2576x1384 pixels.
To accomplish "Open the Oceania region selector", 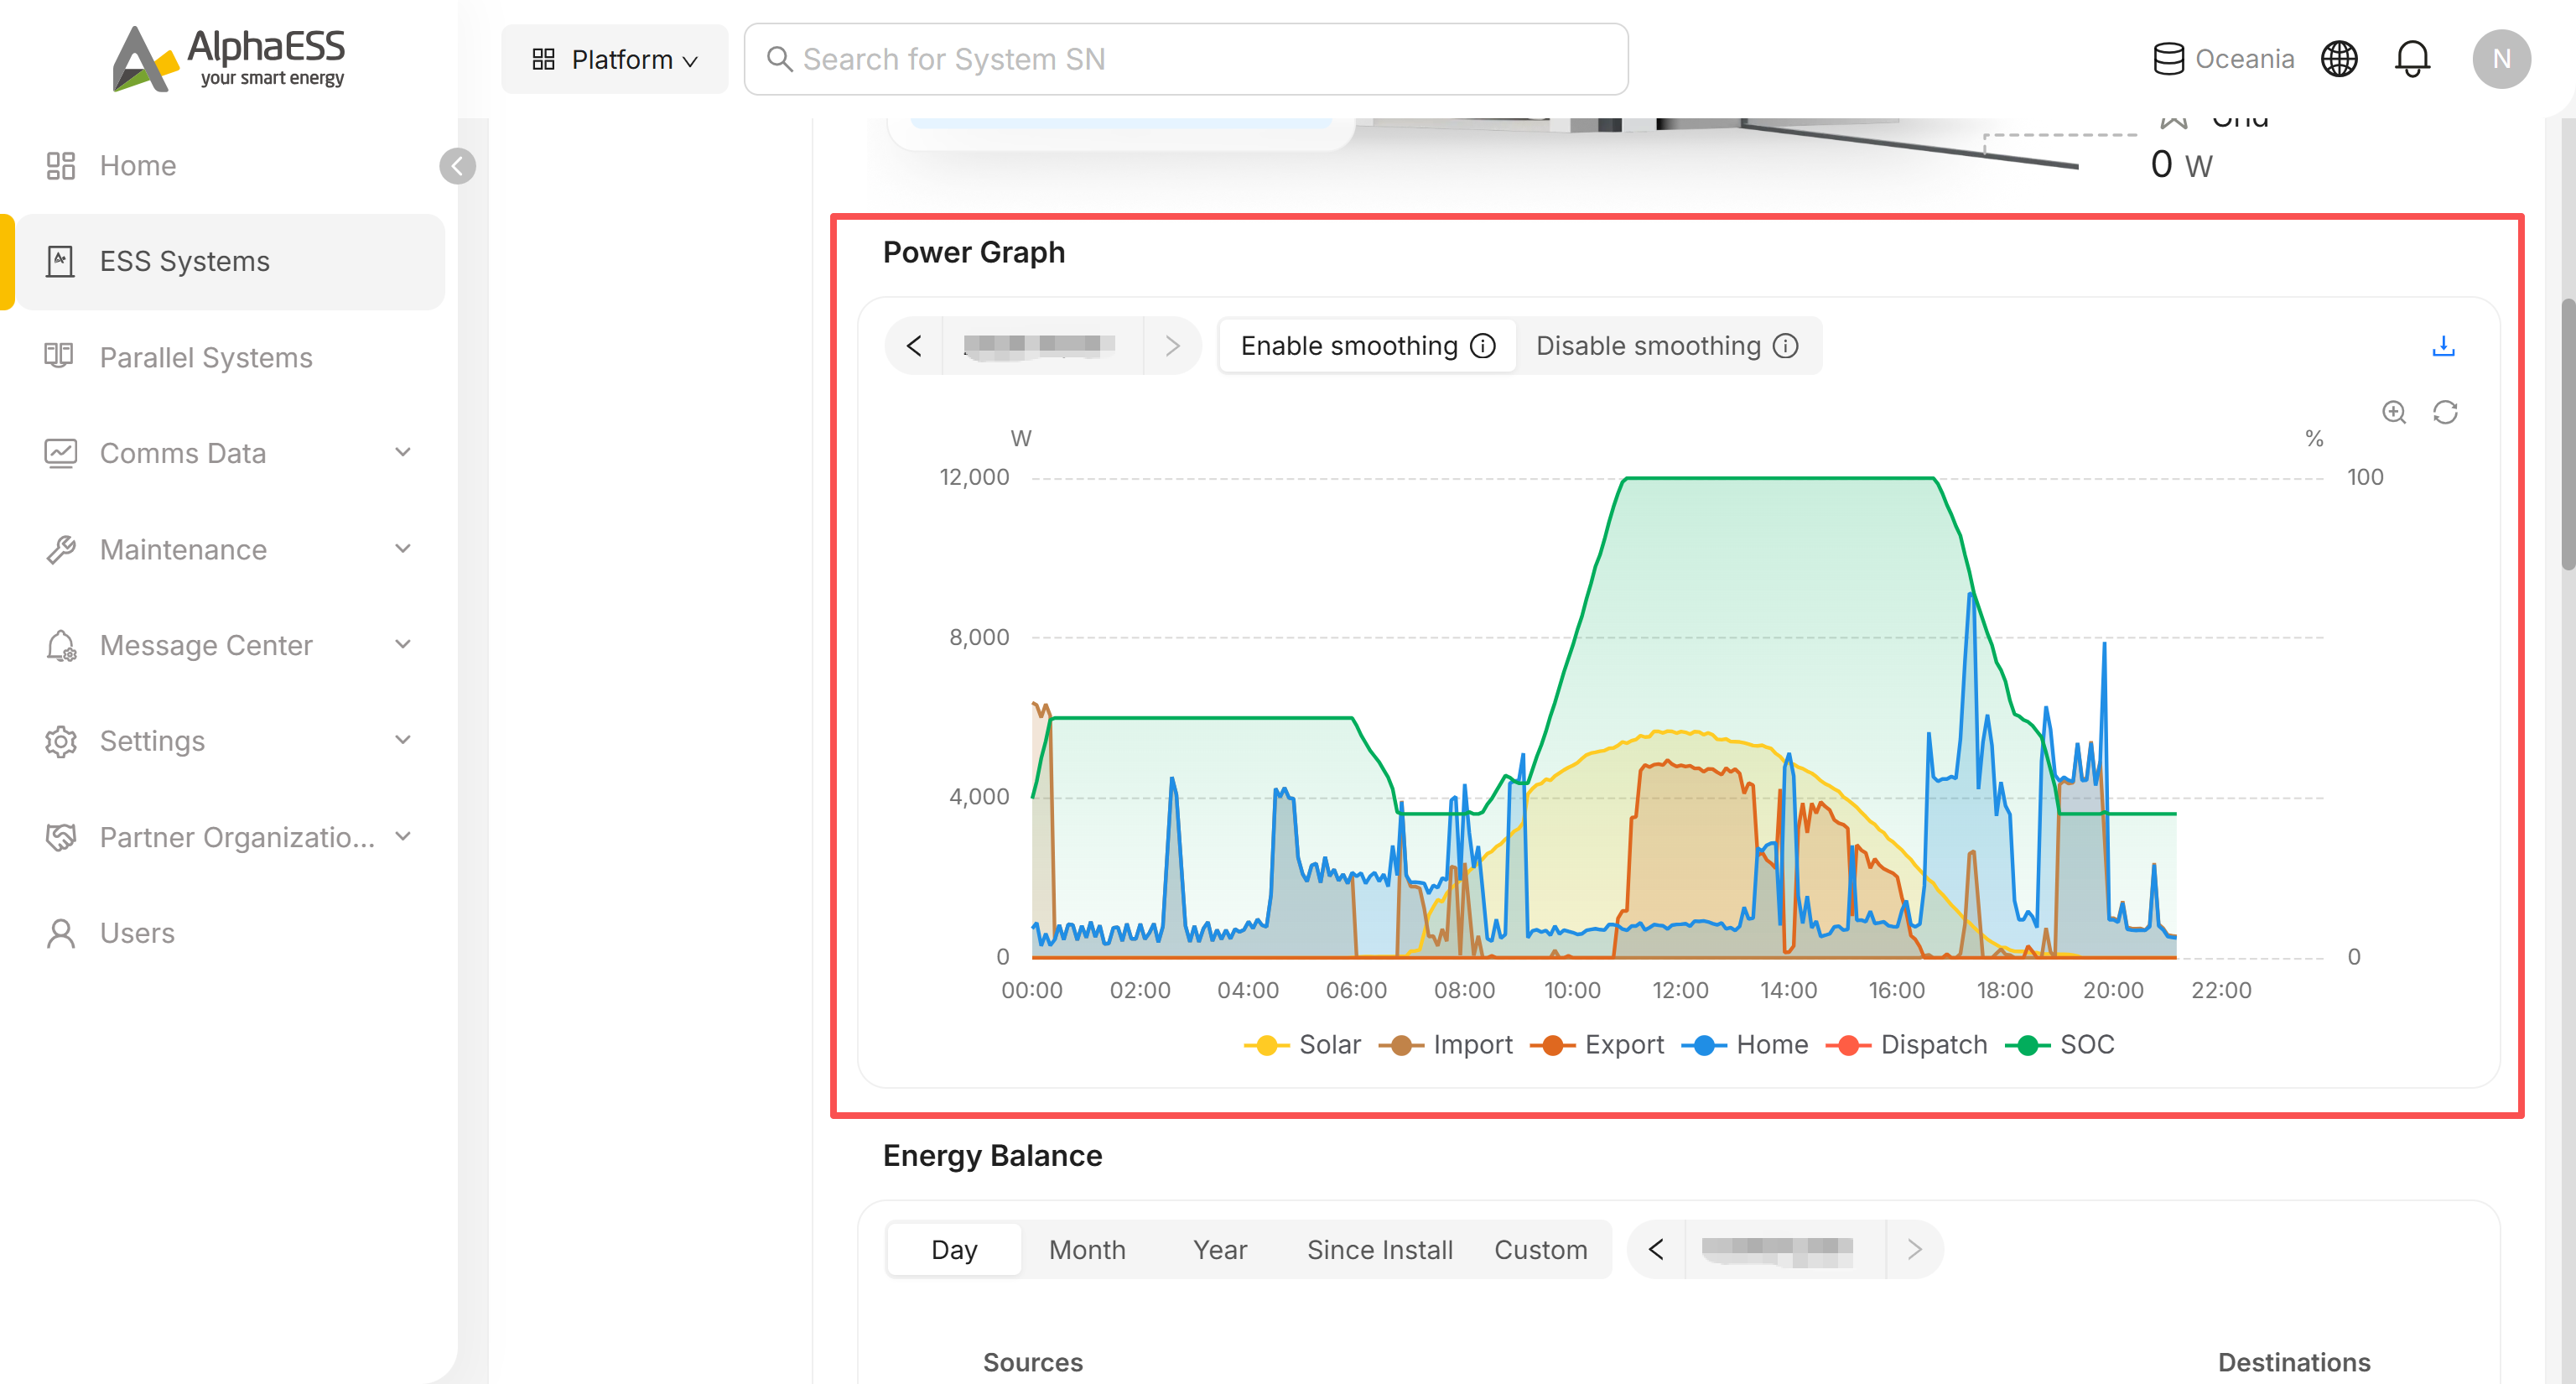I will click(2222, 59).
